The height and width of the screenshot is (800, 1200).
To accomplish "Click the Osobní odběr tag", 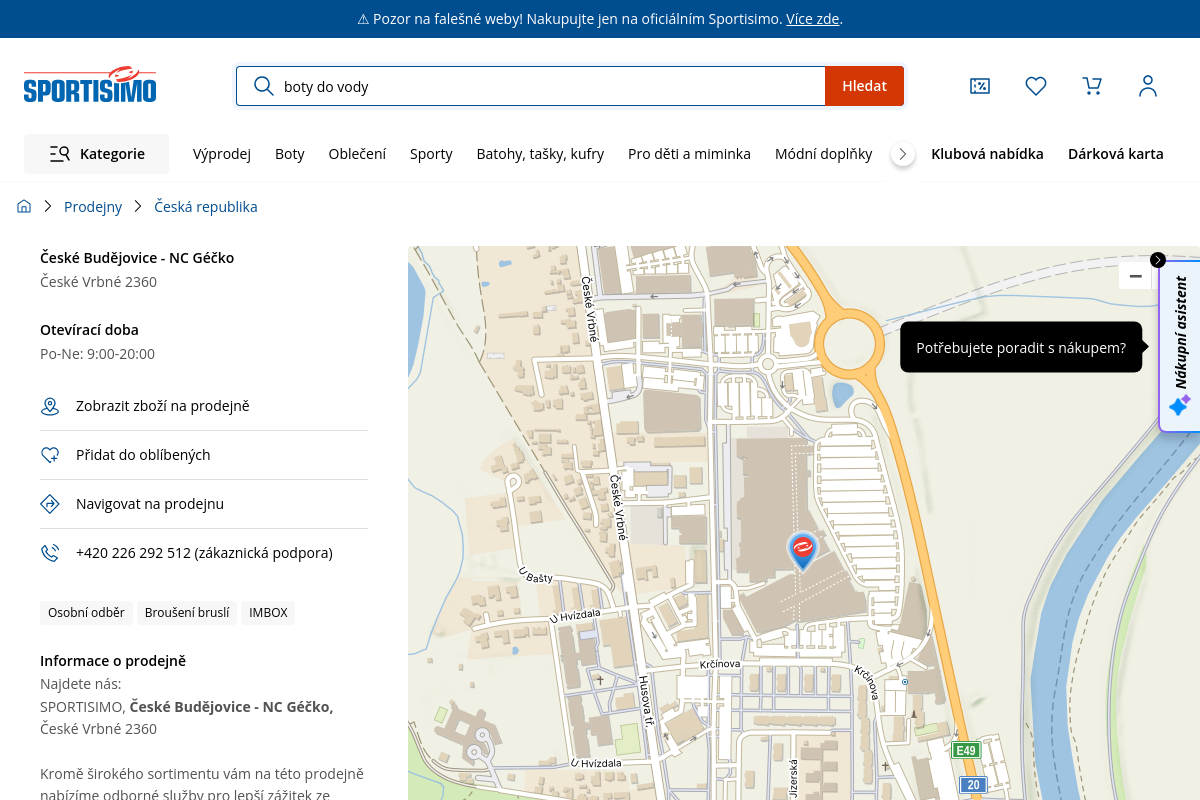I will pos(86,613).
